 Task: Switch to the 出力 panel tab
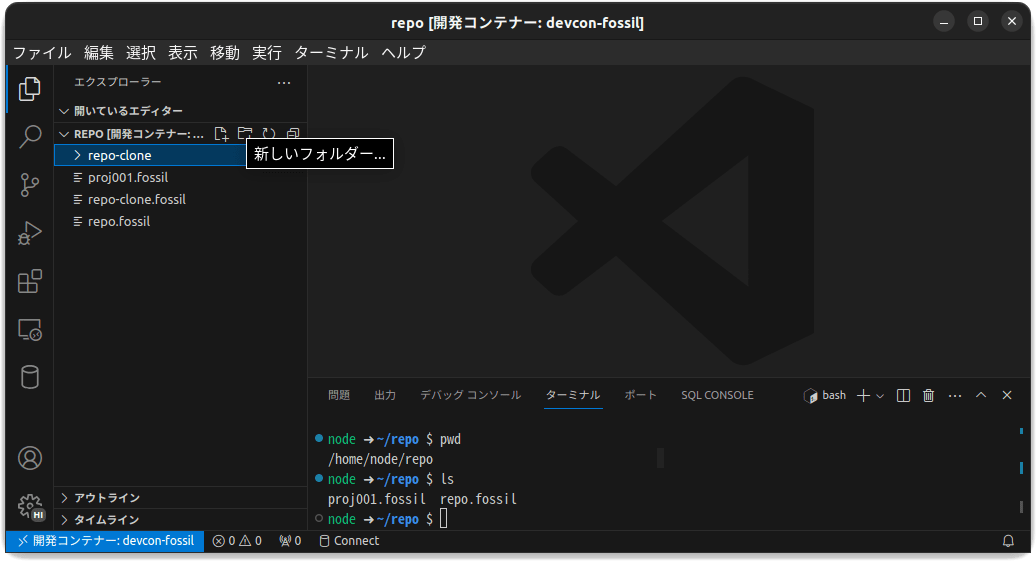pyautogui.click(x=385, y=395)
